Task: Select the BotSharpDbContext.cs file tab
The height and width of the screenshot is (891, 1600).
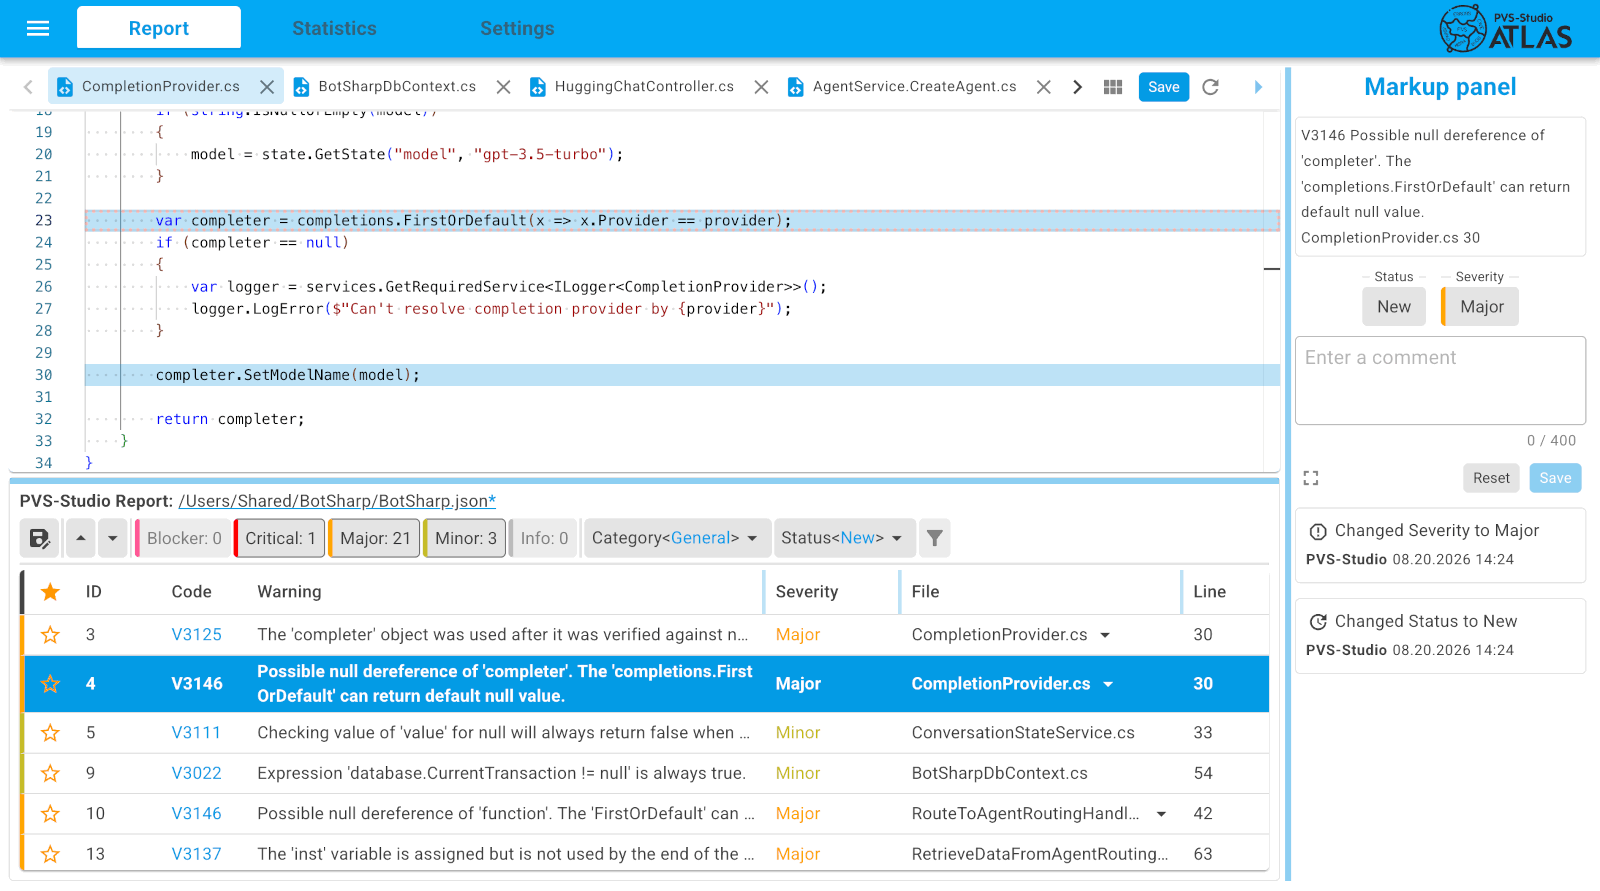Action: click(x=397, y=87)
